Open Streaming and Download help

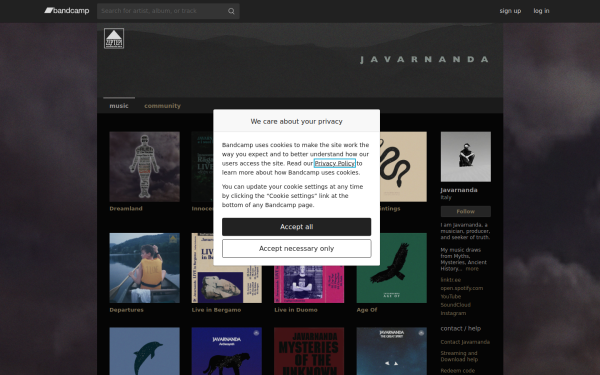tap(459, 356)
